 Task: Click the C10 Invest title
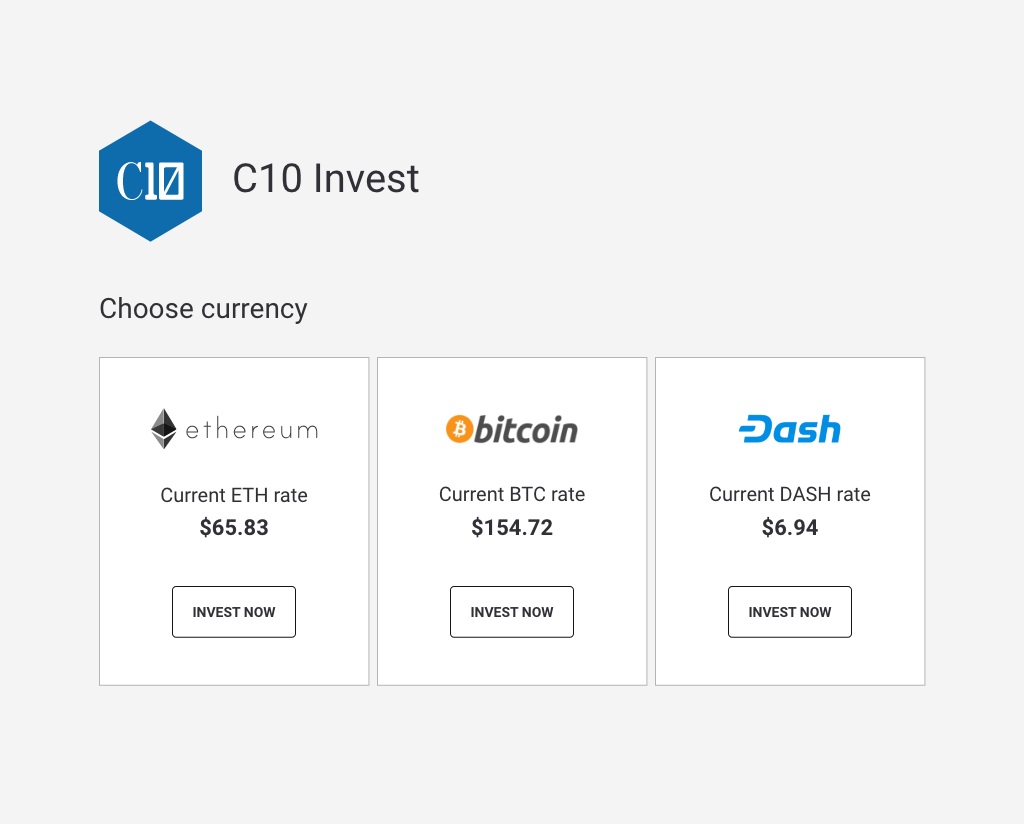pyautogui.click(x=326, y=178)
